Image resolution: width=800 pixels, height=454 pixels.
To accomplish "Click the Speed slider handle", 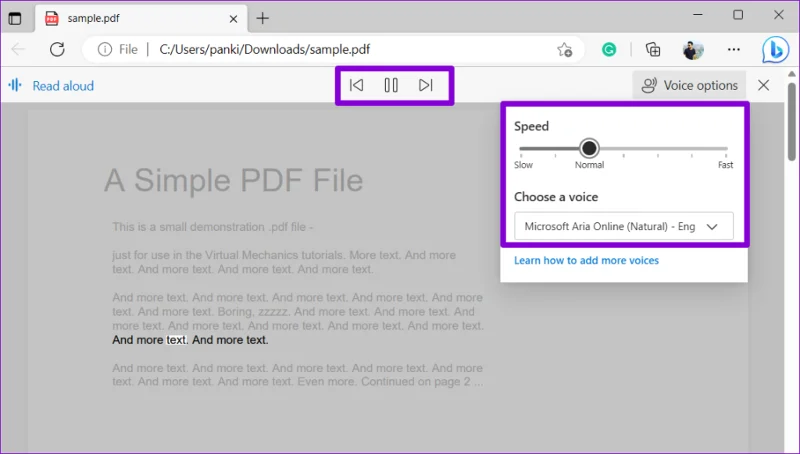I will (589, 148).
